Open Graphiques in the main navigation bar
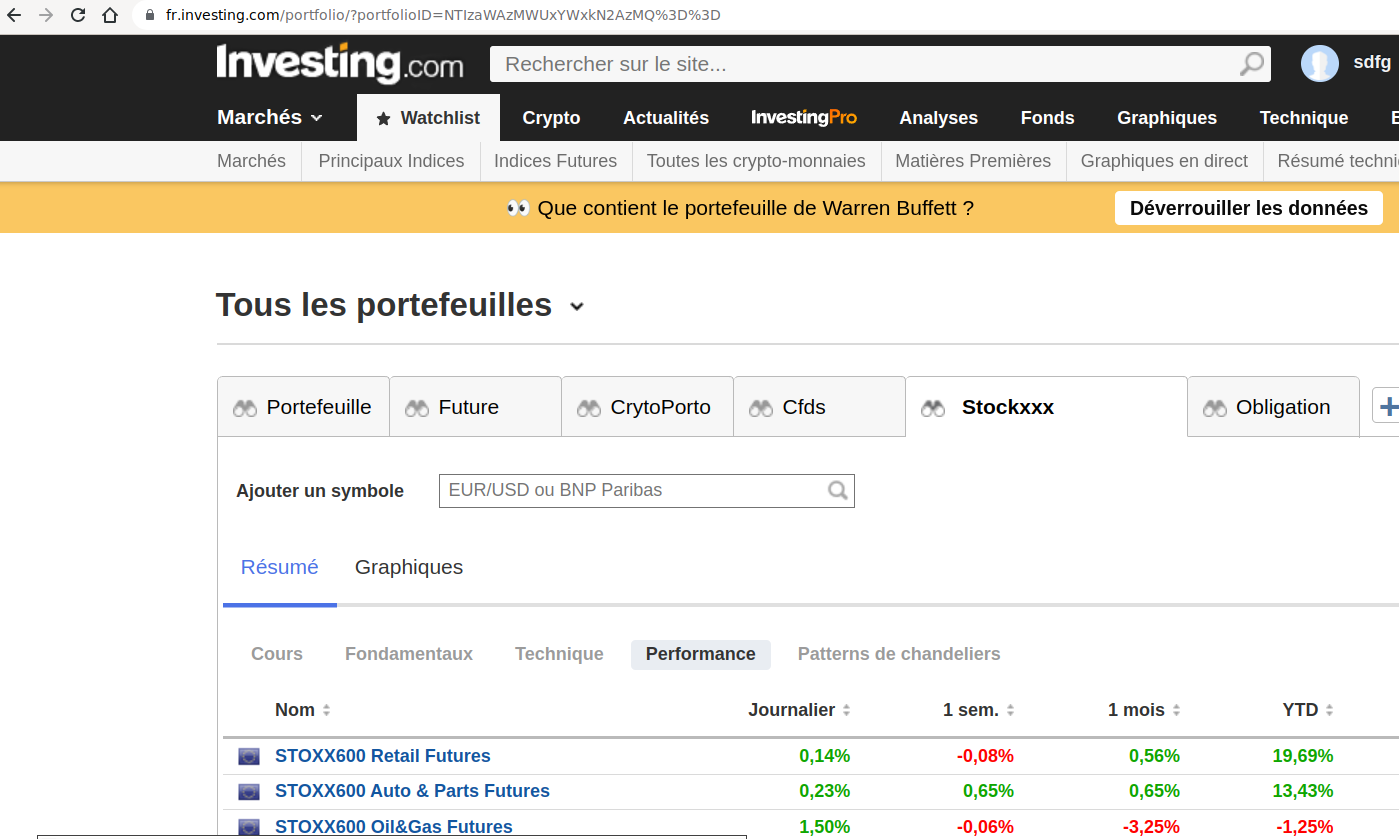Screen dimensions: 1399x839 point(1167,118)
